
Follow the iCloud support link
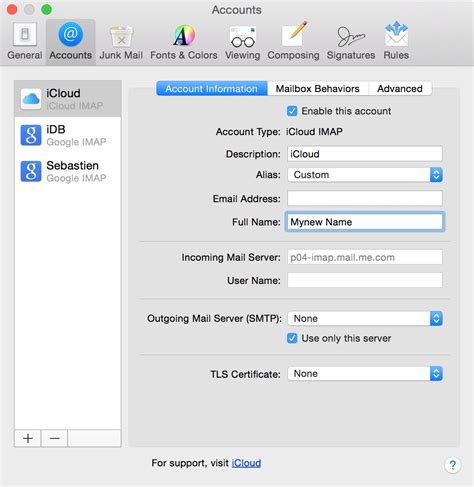(246, 463)
